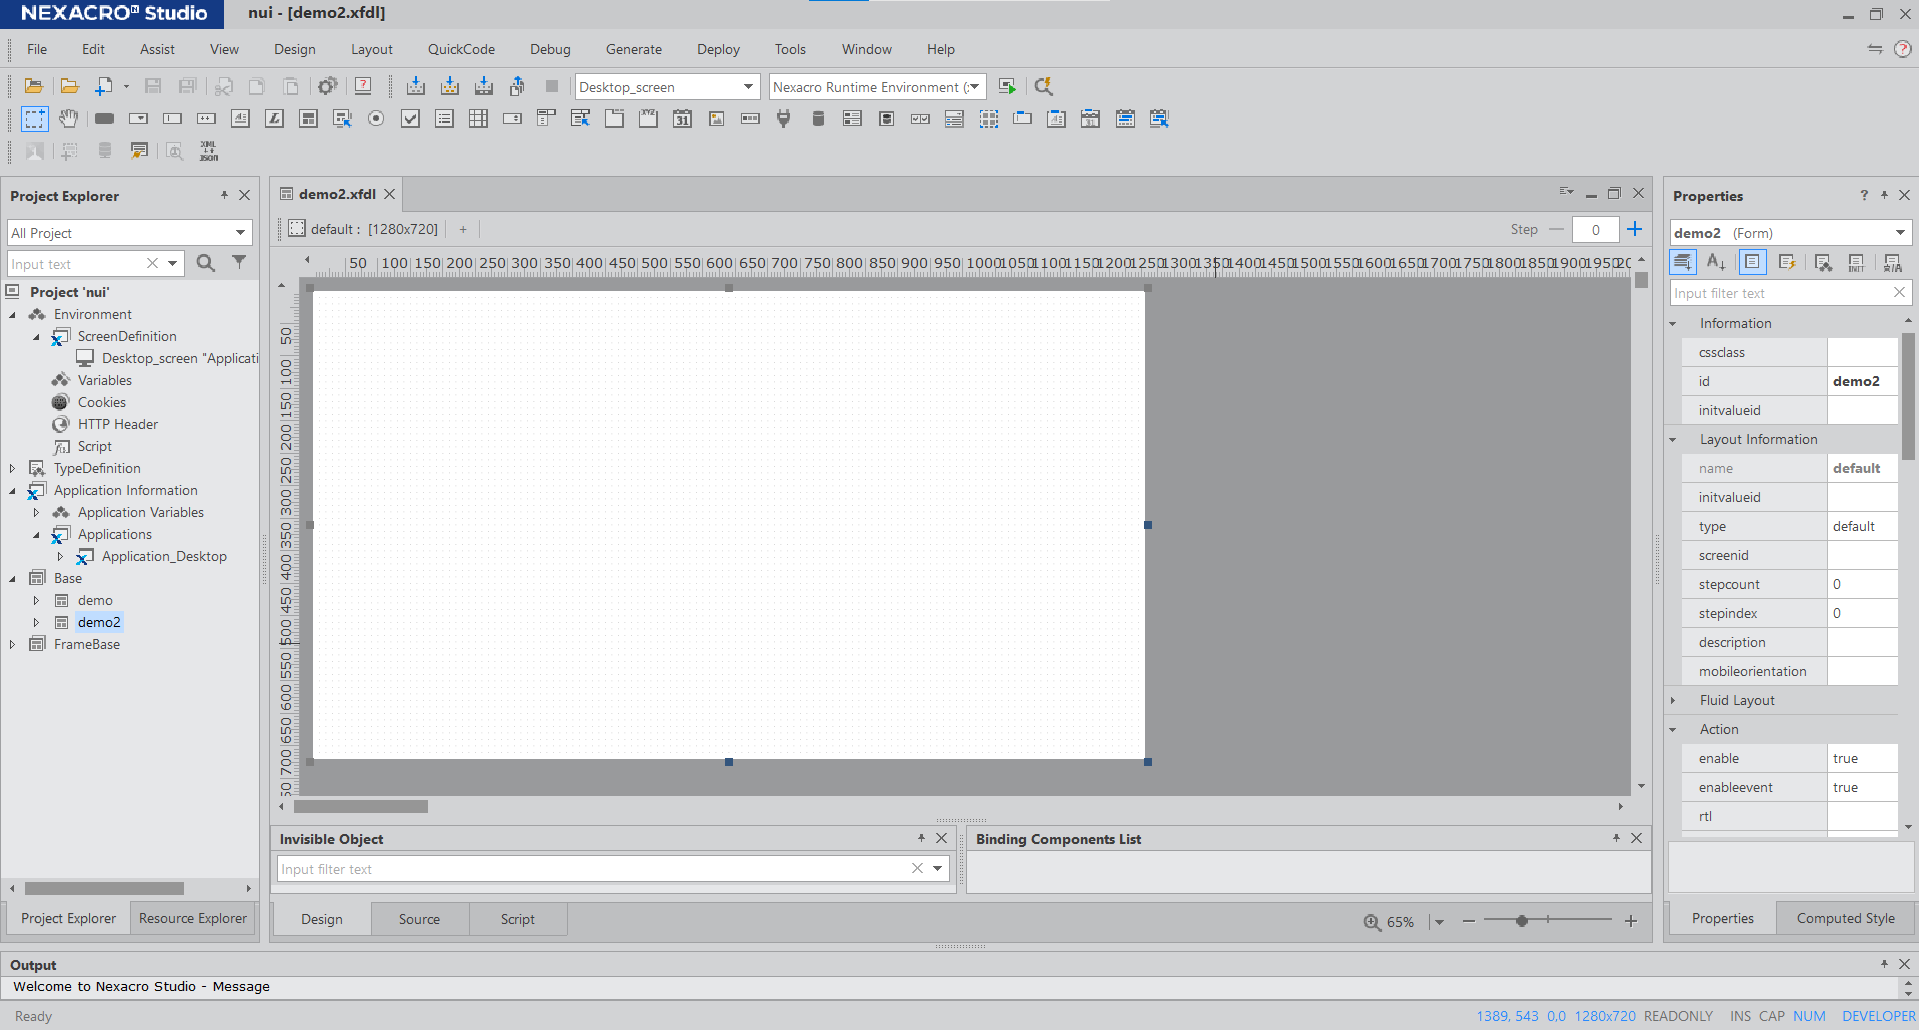
Task: Click the XML/JSON conversion icon
Action: (x=208, y=151)
